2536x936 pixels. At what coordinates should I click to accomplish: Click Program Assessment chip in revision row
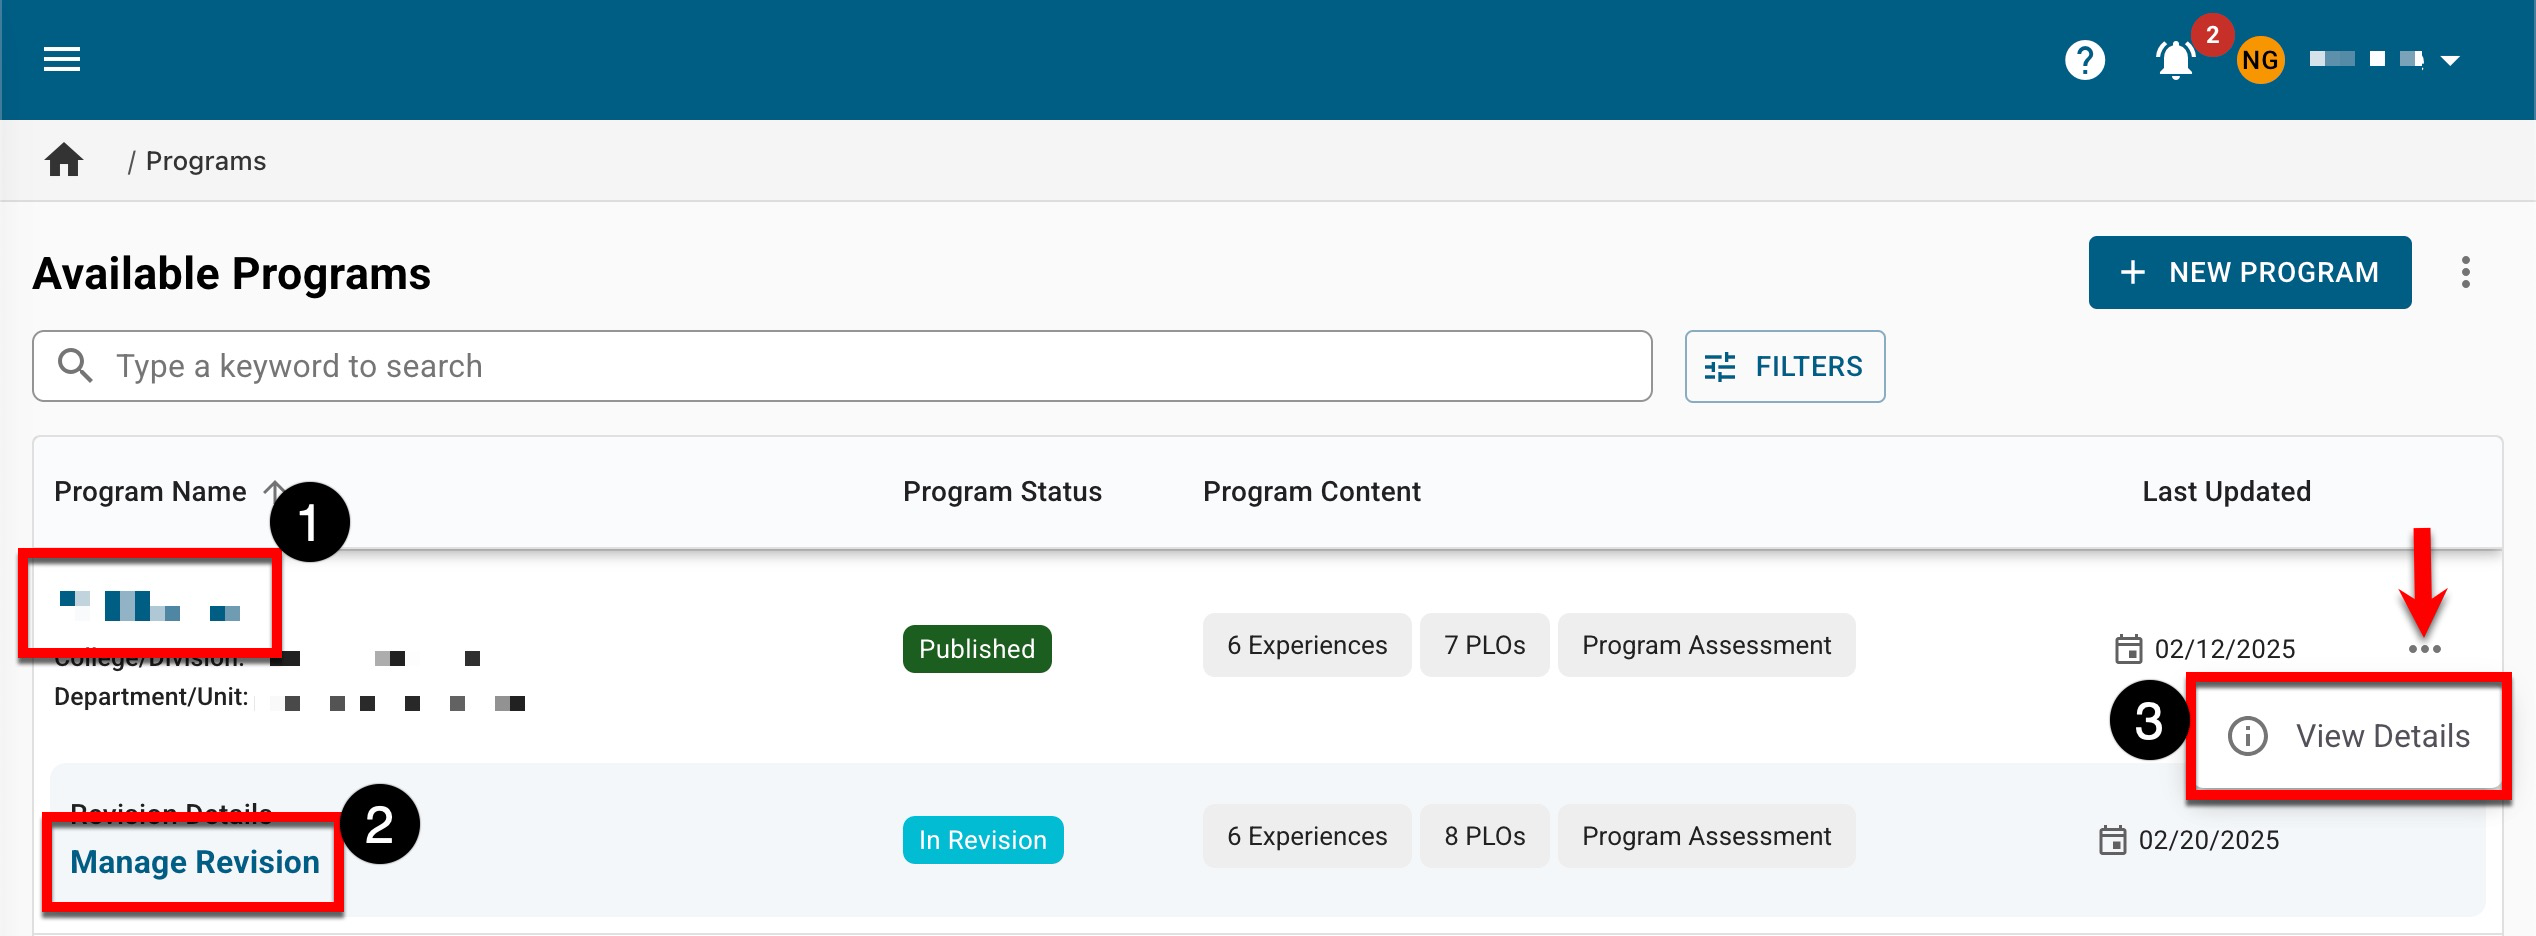1706,836
